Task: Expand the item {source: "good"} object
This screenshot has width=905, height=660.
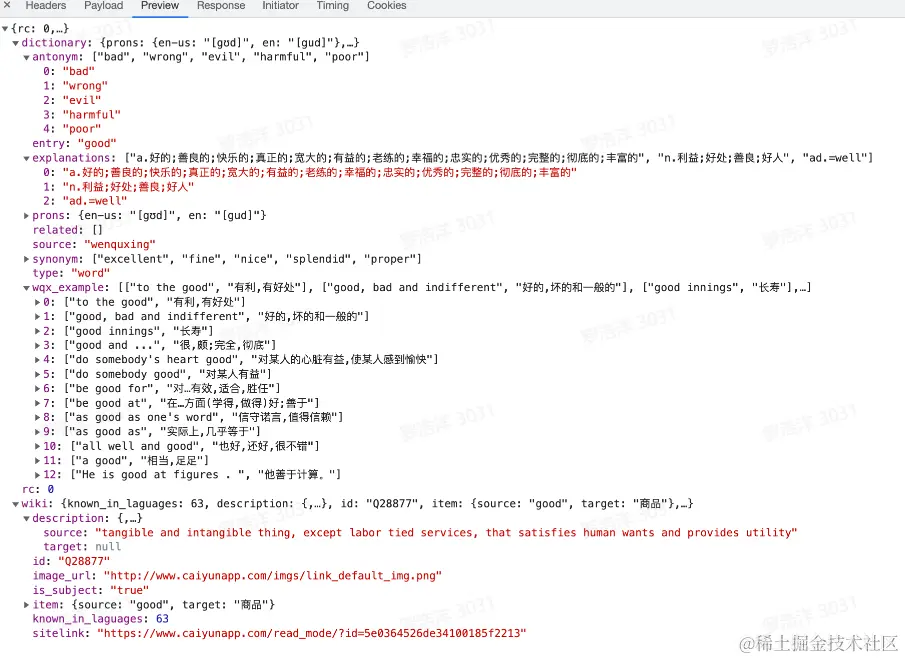Action: pos(27,605)
